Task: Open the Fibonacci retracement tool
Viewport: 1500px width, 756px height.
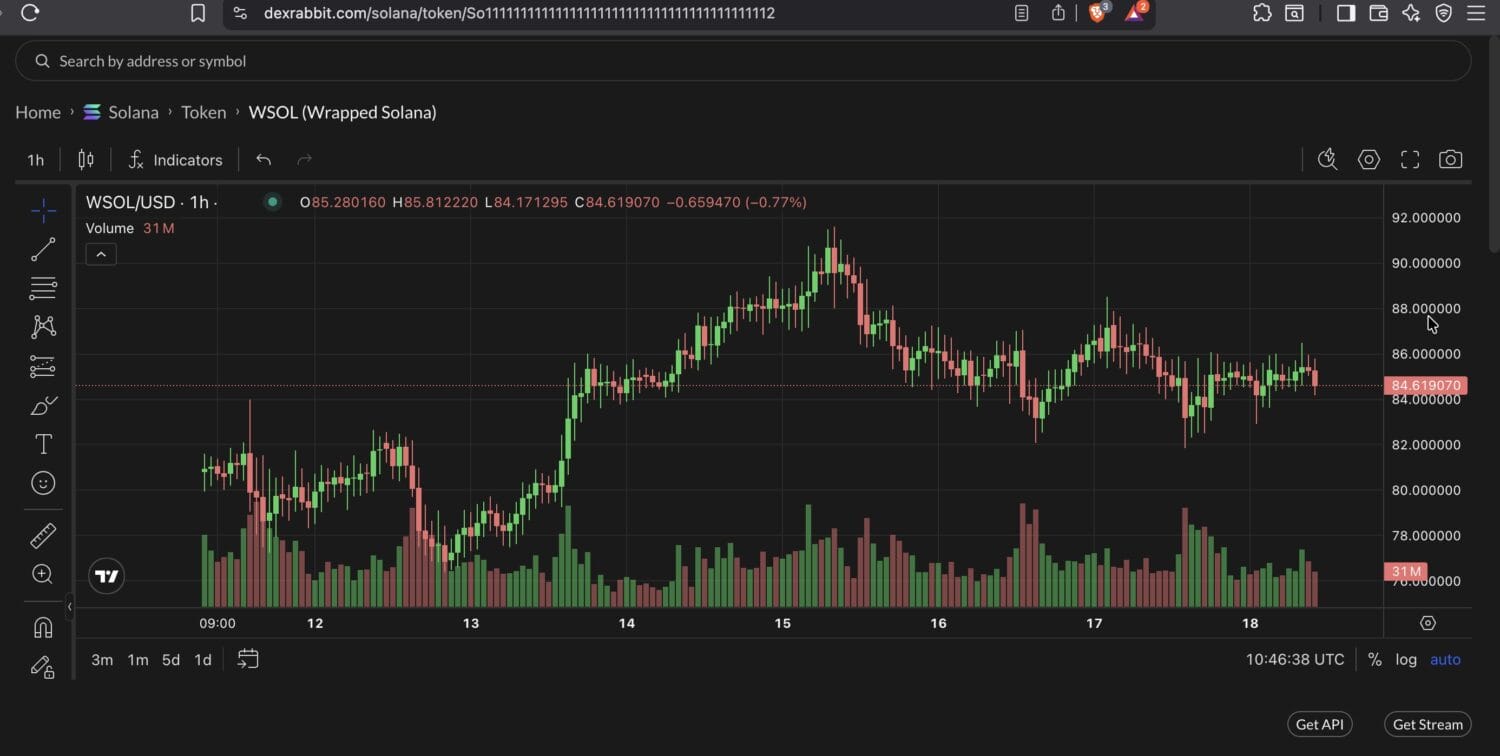Action: tap(43, 288)
